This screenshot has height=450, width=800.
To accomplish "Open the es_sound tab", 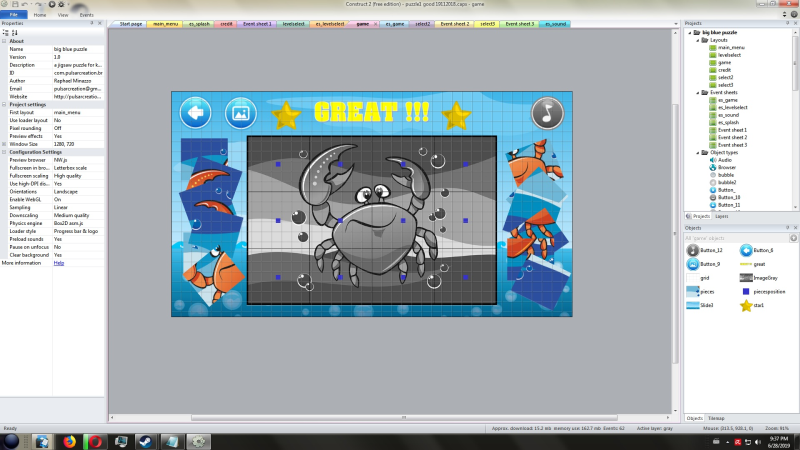I will click(555, 24).
